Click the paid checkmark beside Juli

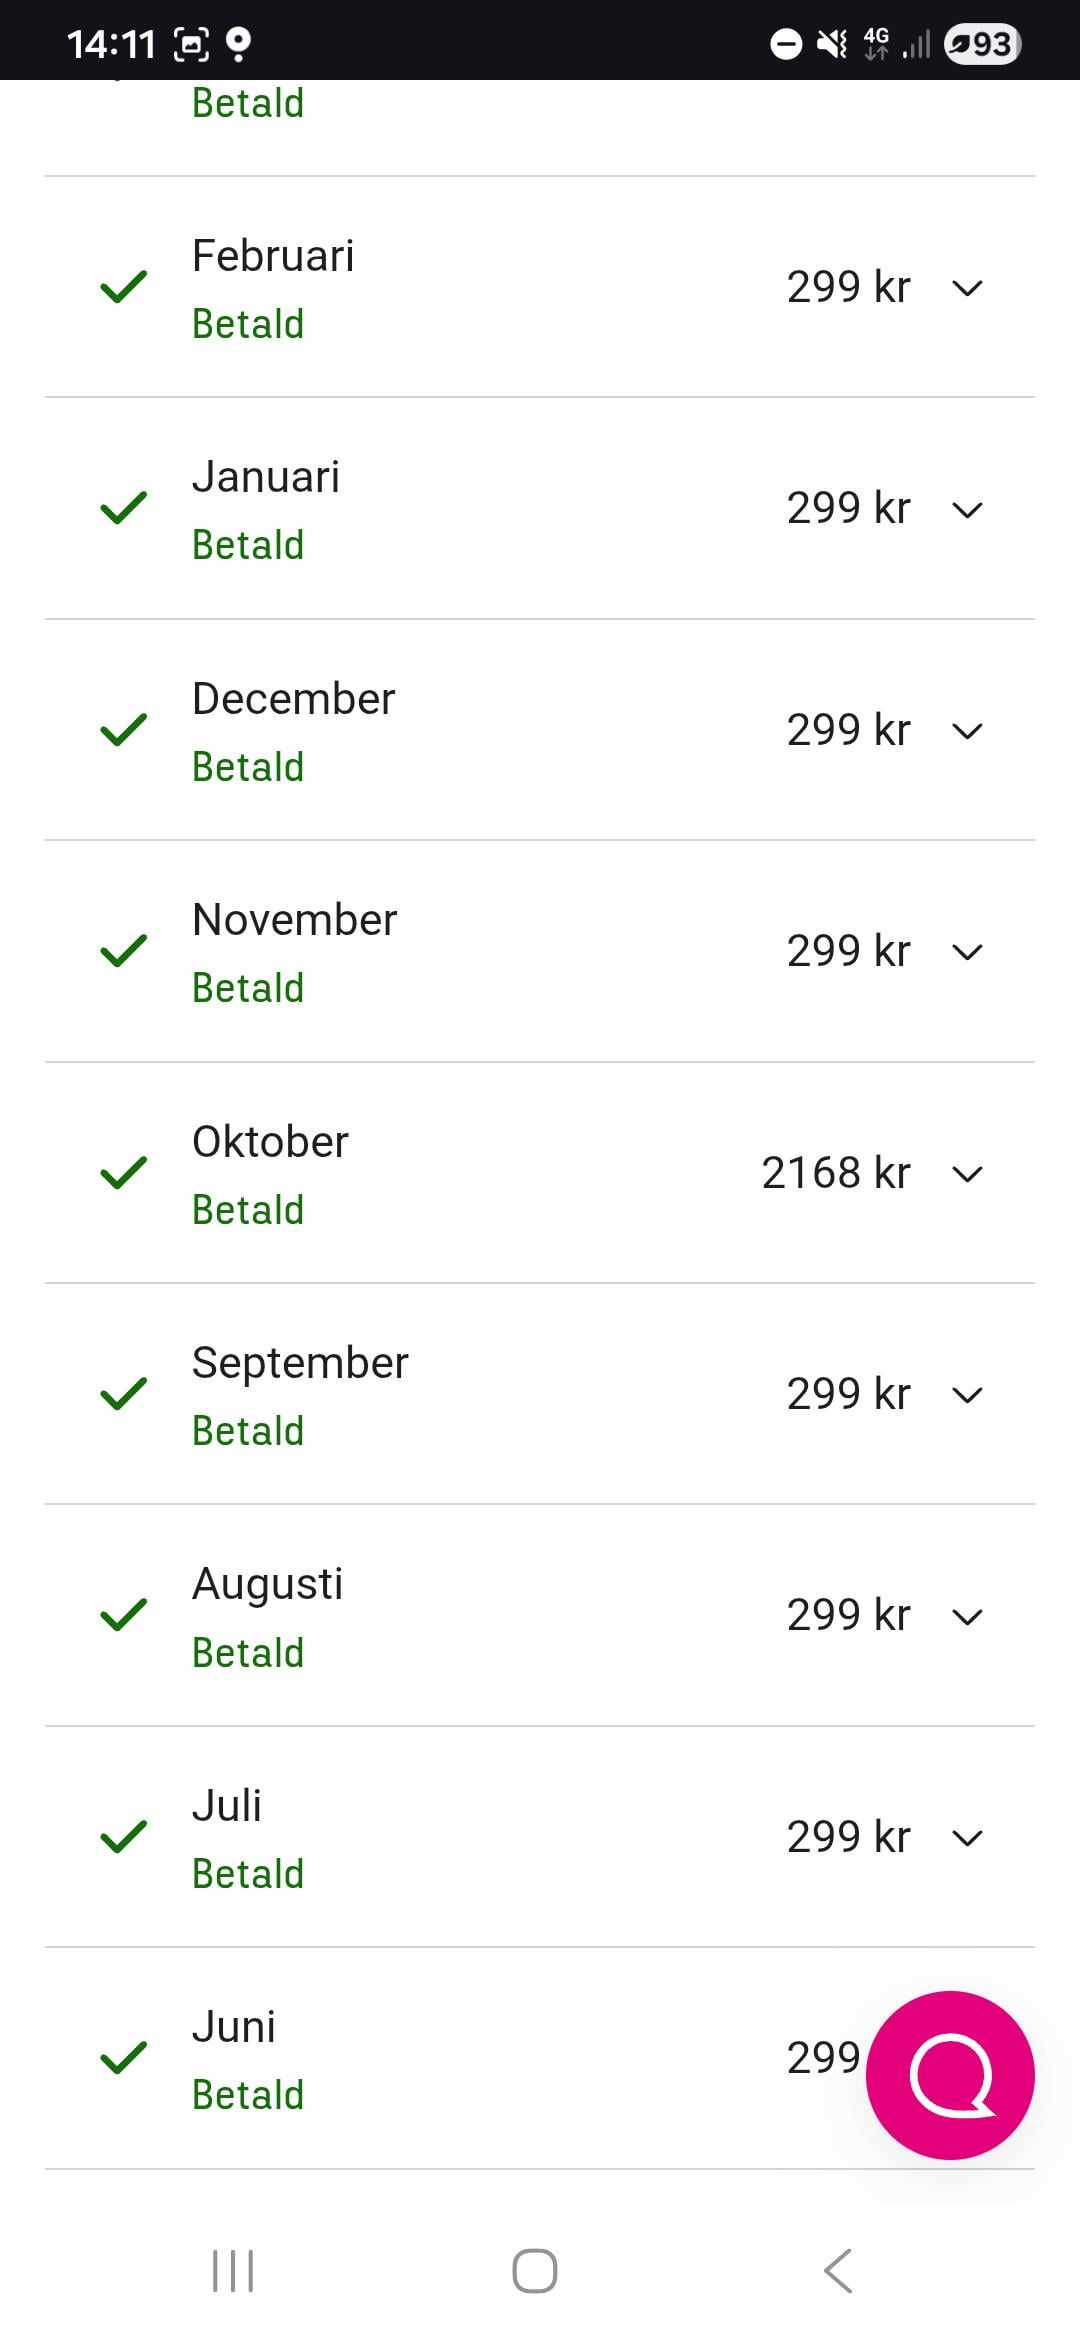tap(124, 1837)
